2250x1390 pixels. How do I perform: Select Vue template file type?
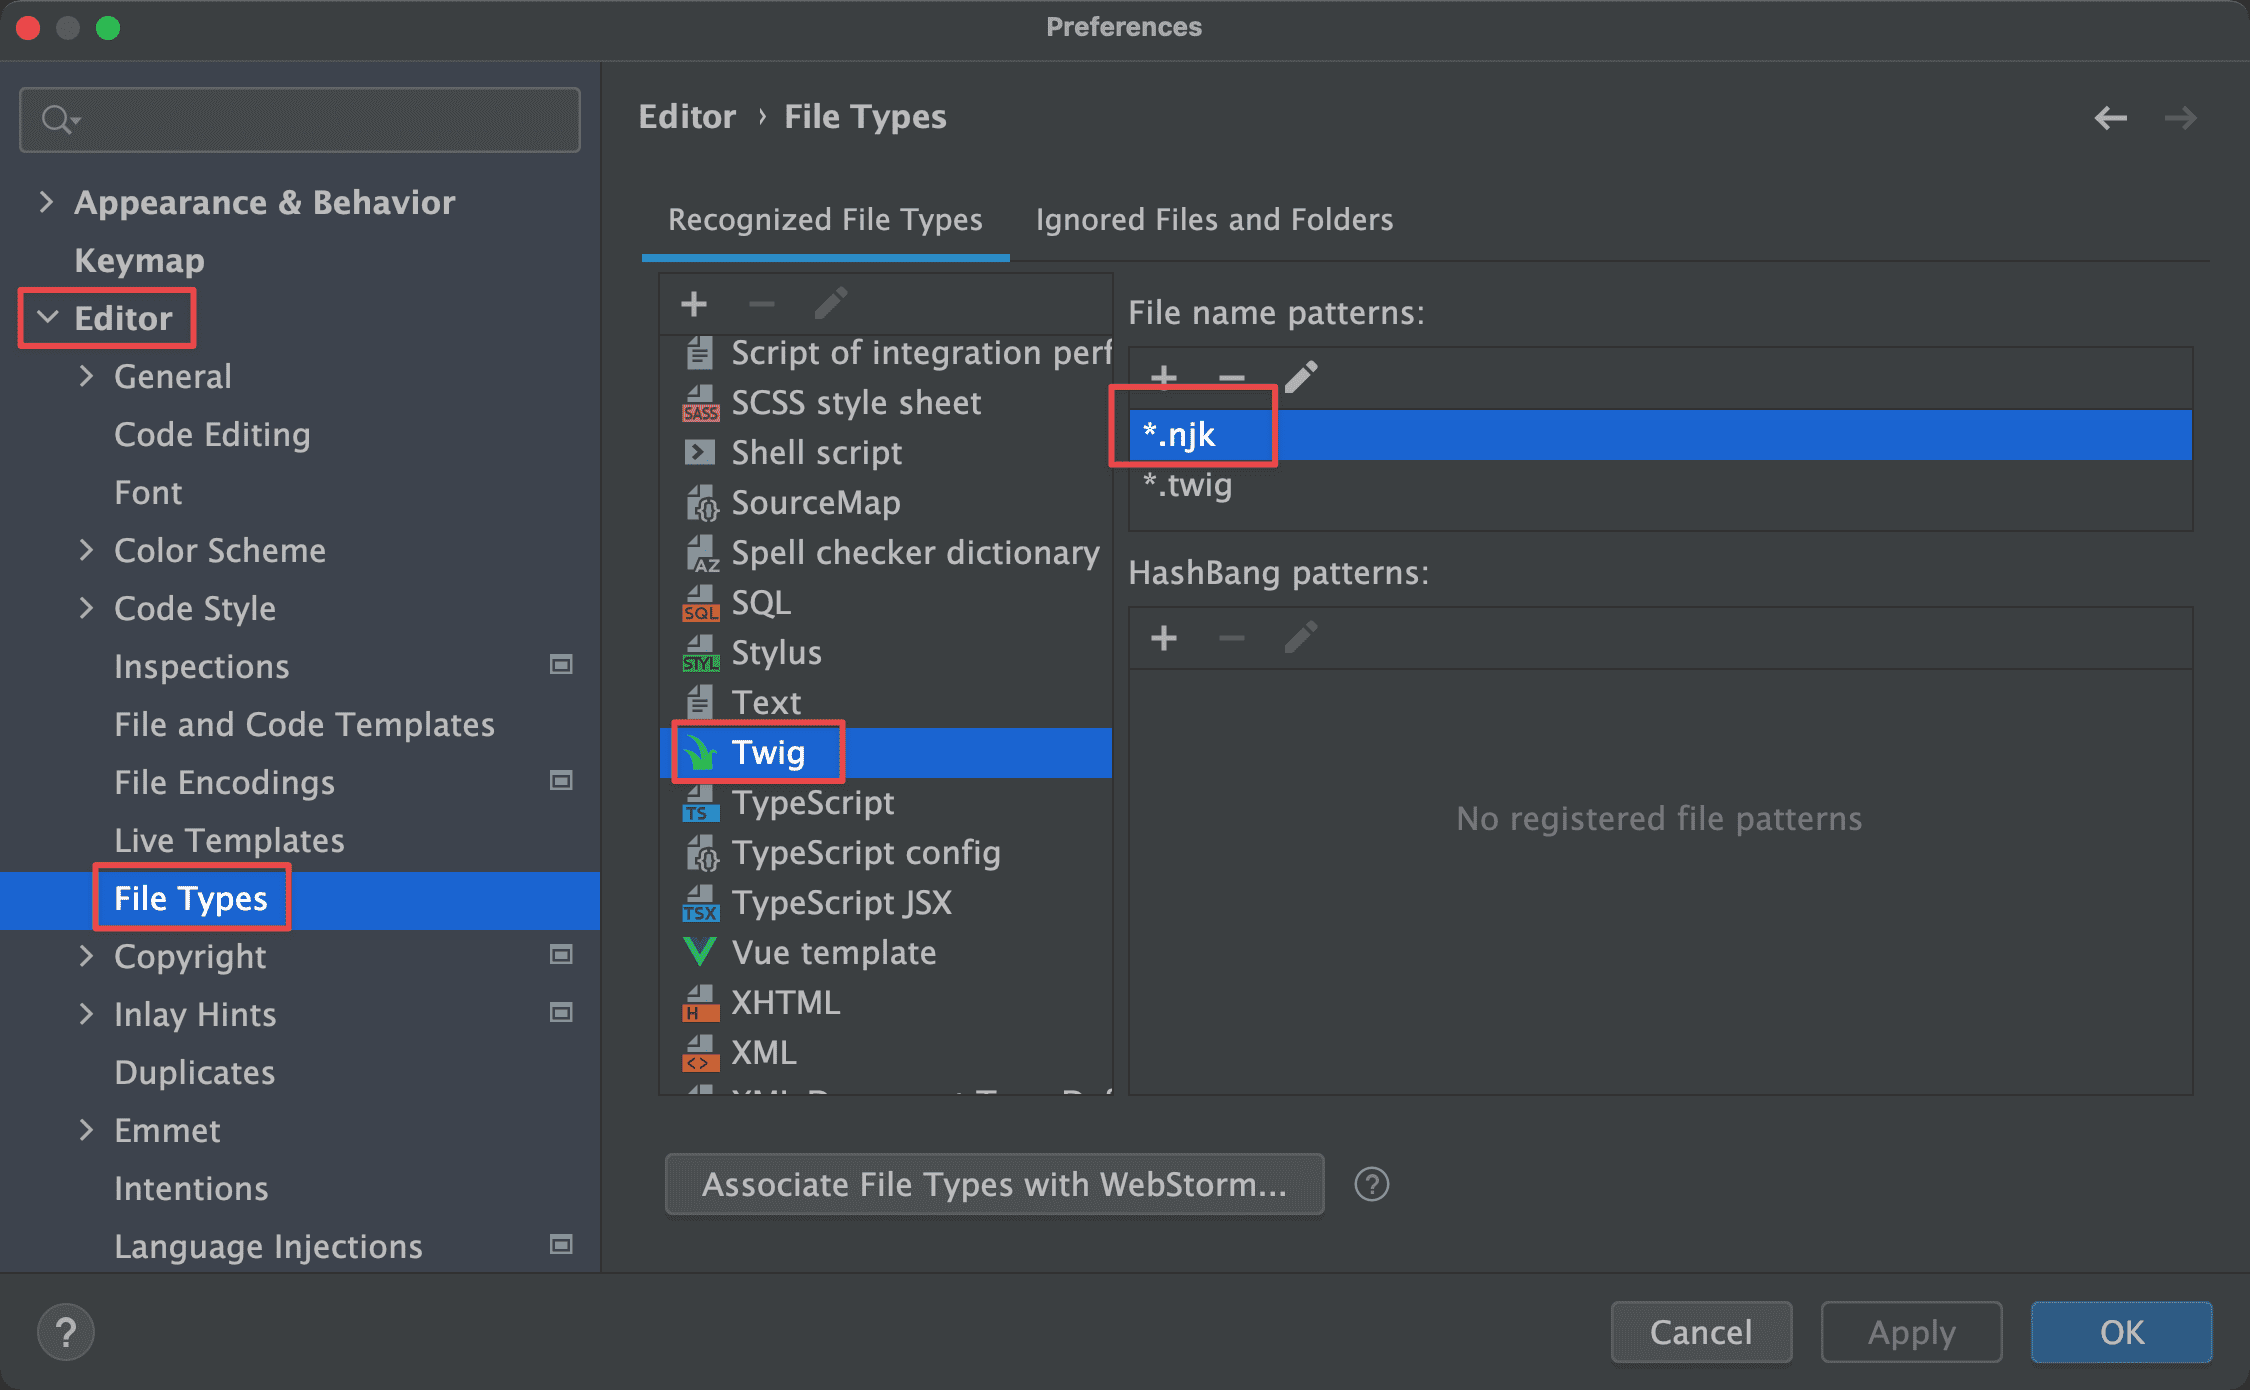coord(833,953)
